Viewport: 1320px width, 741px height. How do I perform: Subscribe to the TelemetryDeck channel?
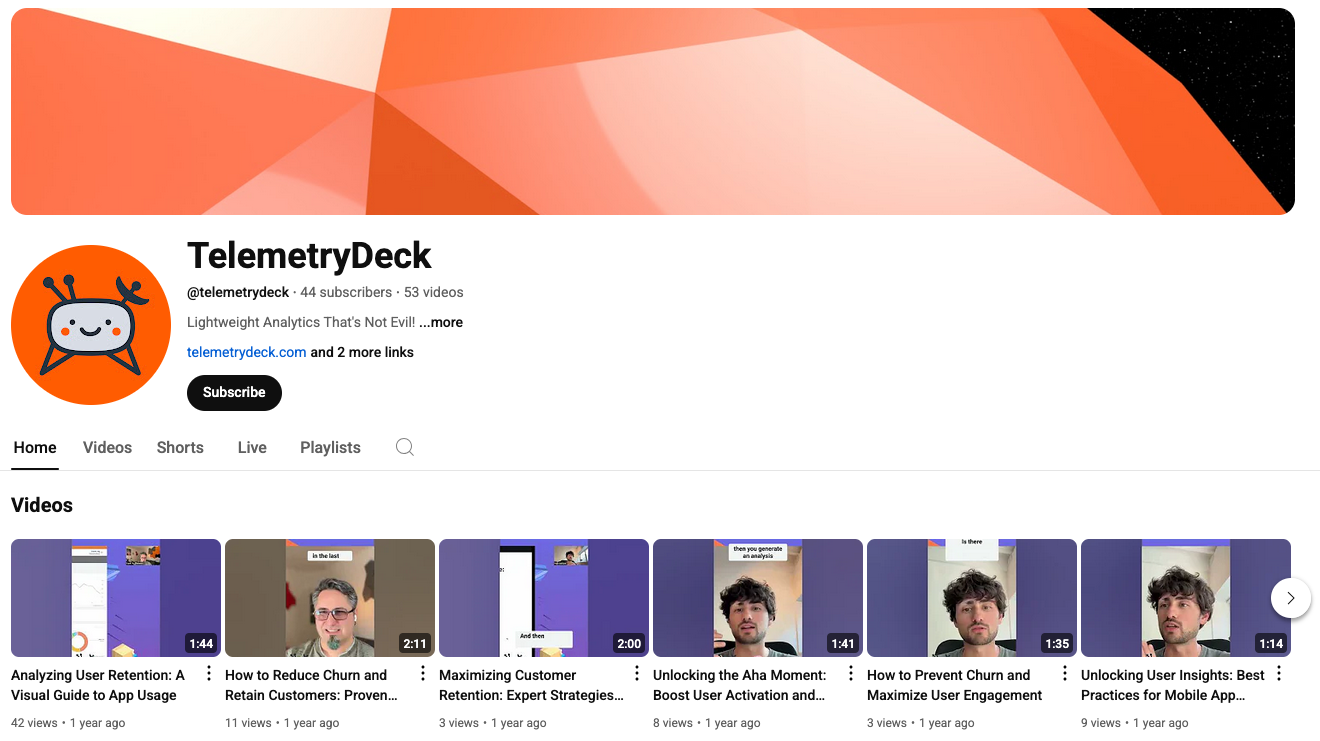click(x=234, y=392)
